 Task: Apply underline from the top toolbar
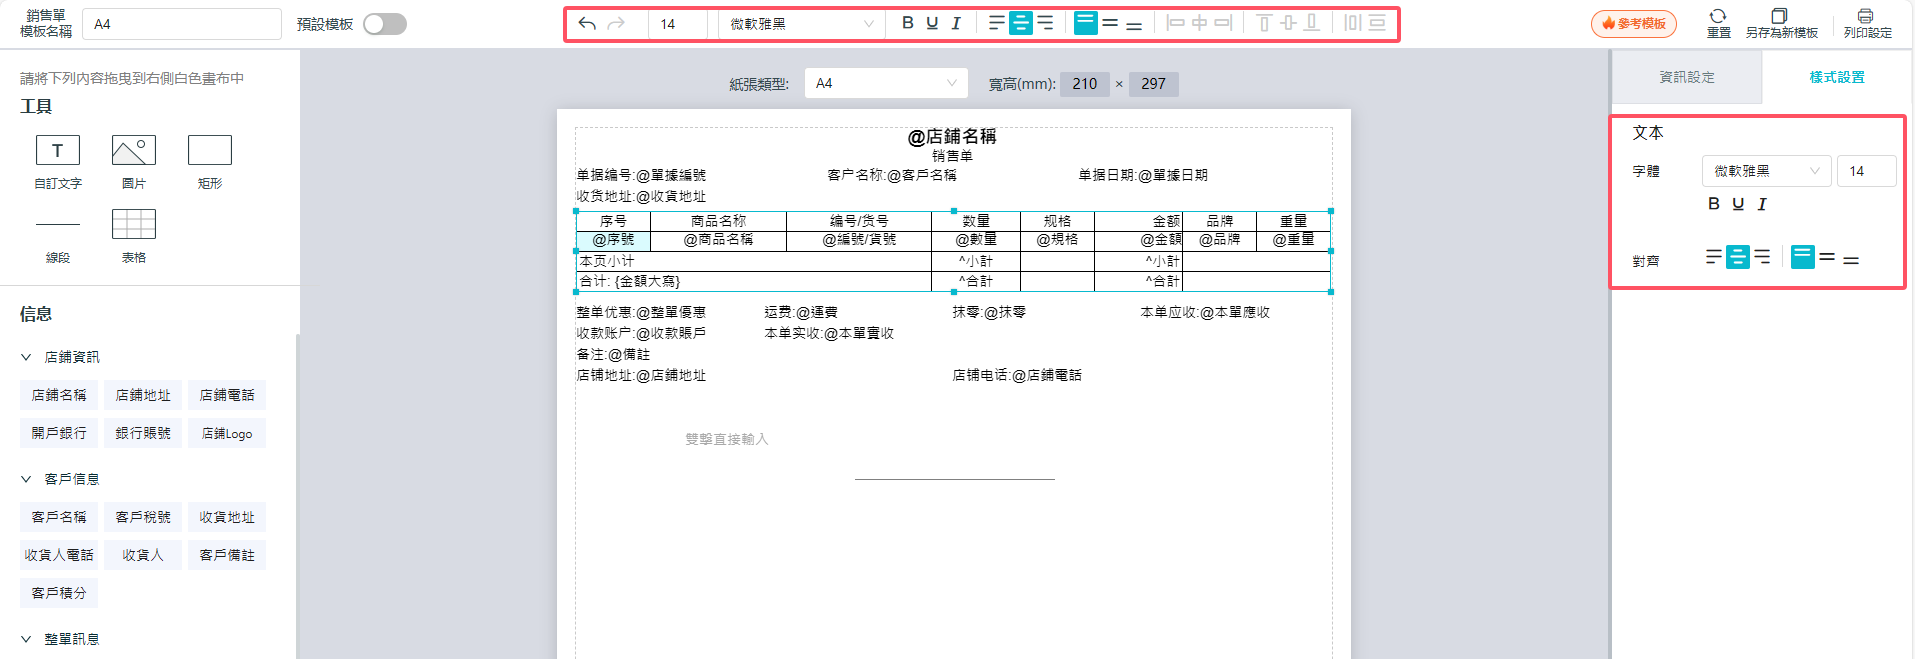932,23
